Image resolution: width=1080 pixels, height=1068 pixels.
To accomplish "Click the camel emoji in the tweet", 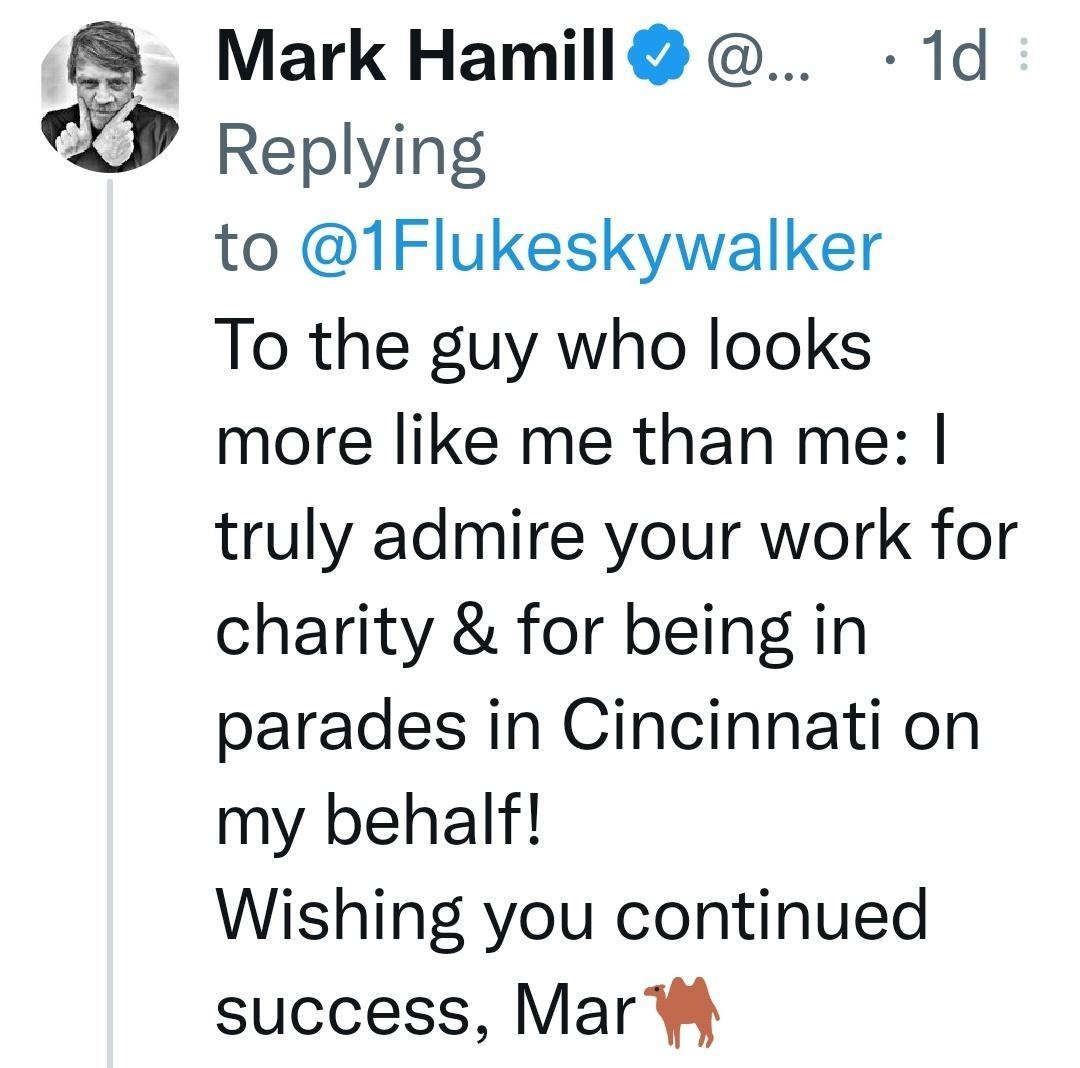I will tap(684, 1012).
